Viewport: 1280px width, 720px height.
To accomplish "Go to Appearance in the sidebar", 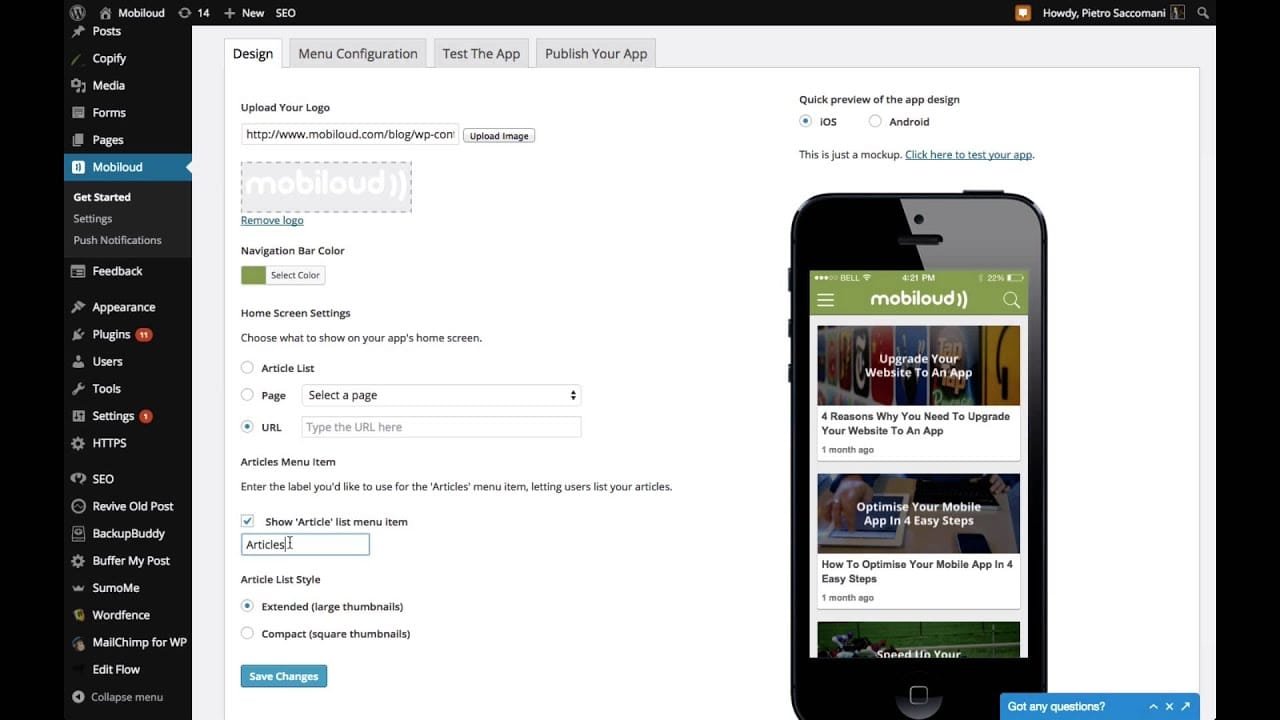I will (123, 307).
